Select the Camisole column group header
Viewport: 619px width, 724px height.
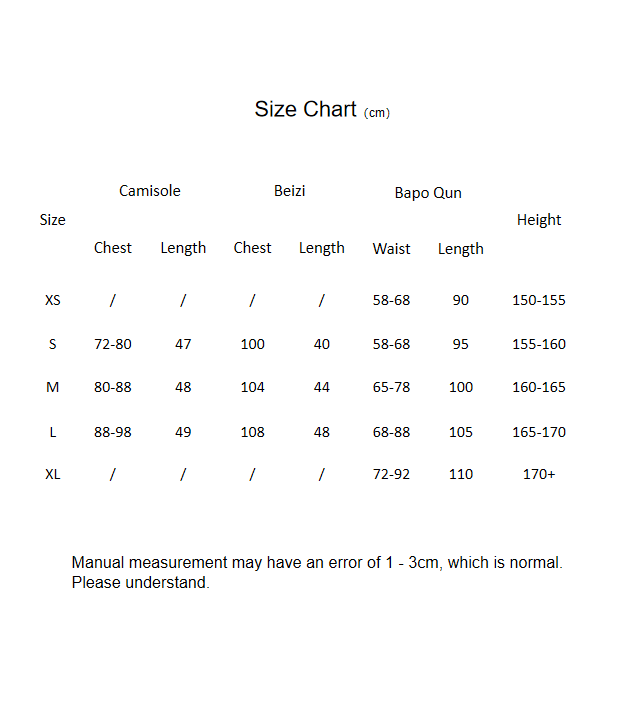pos(150,191)
